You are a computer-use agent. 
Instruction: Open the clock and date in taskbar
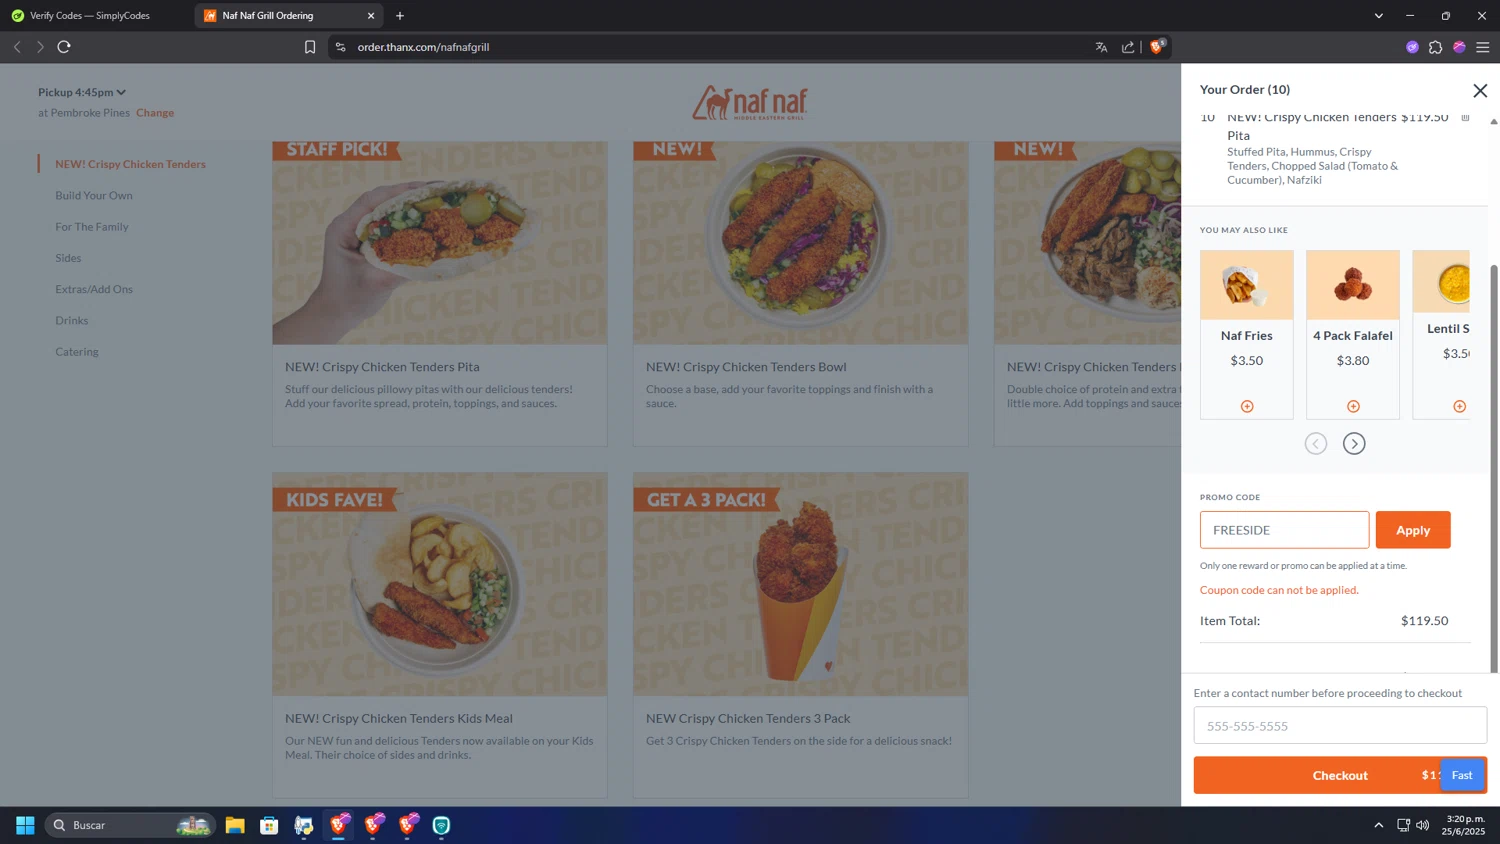click(x=1464, y=825)
